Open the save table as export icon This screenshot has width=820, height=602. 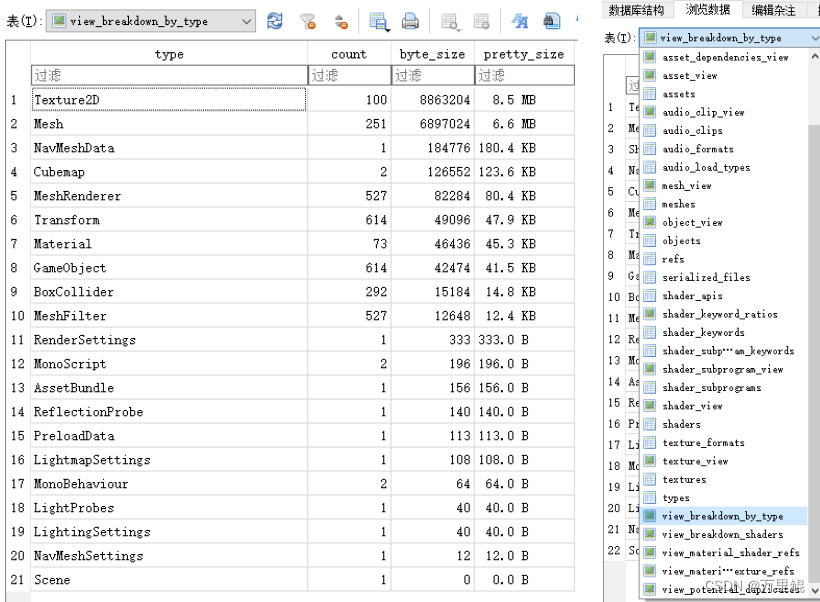point(378,21)
